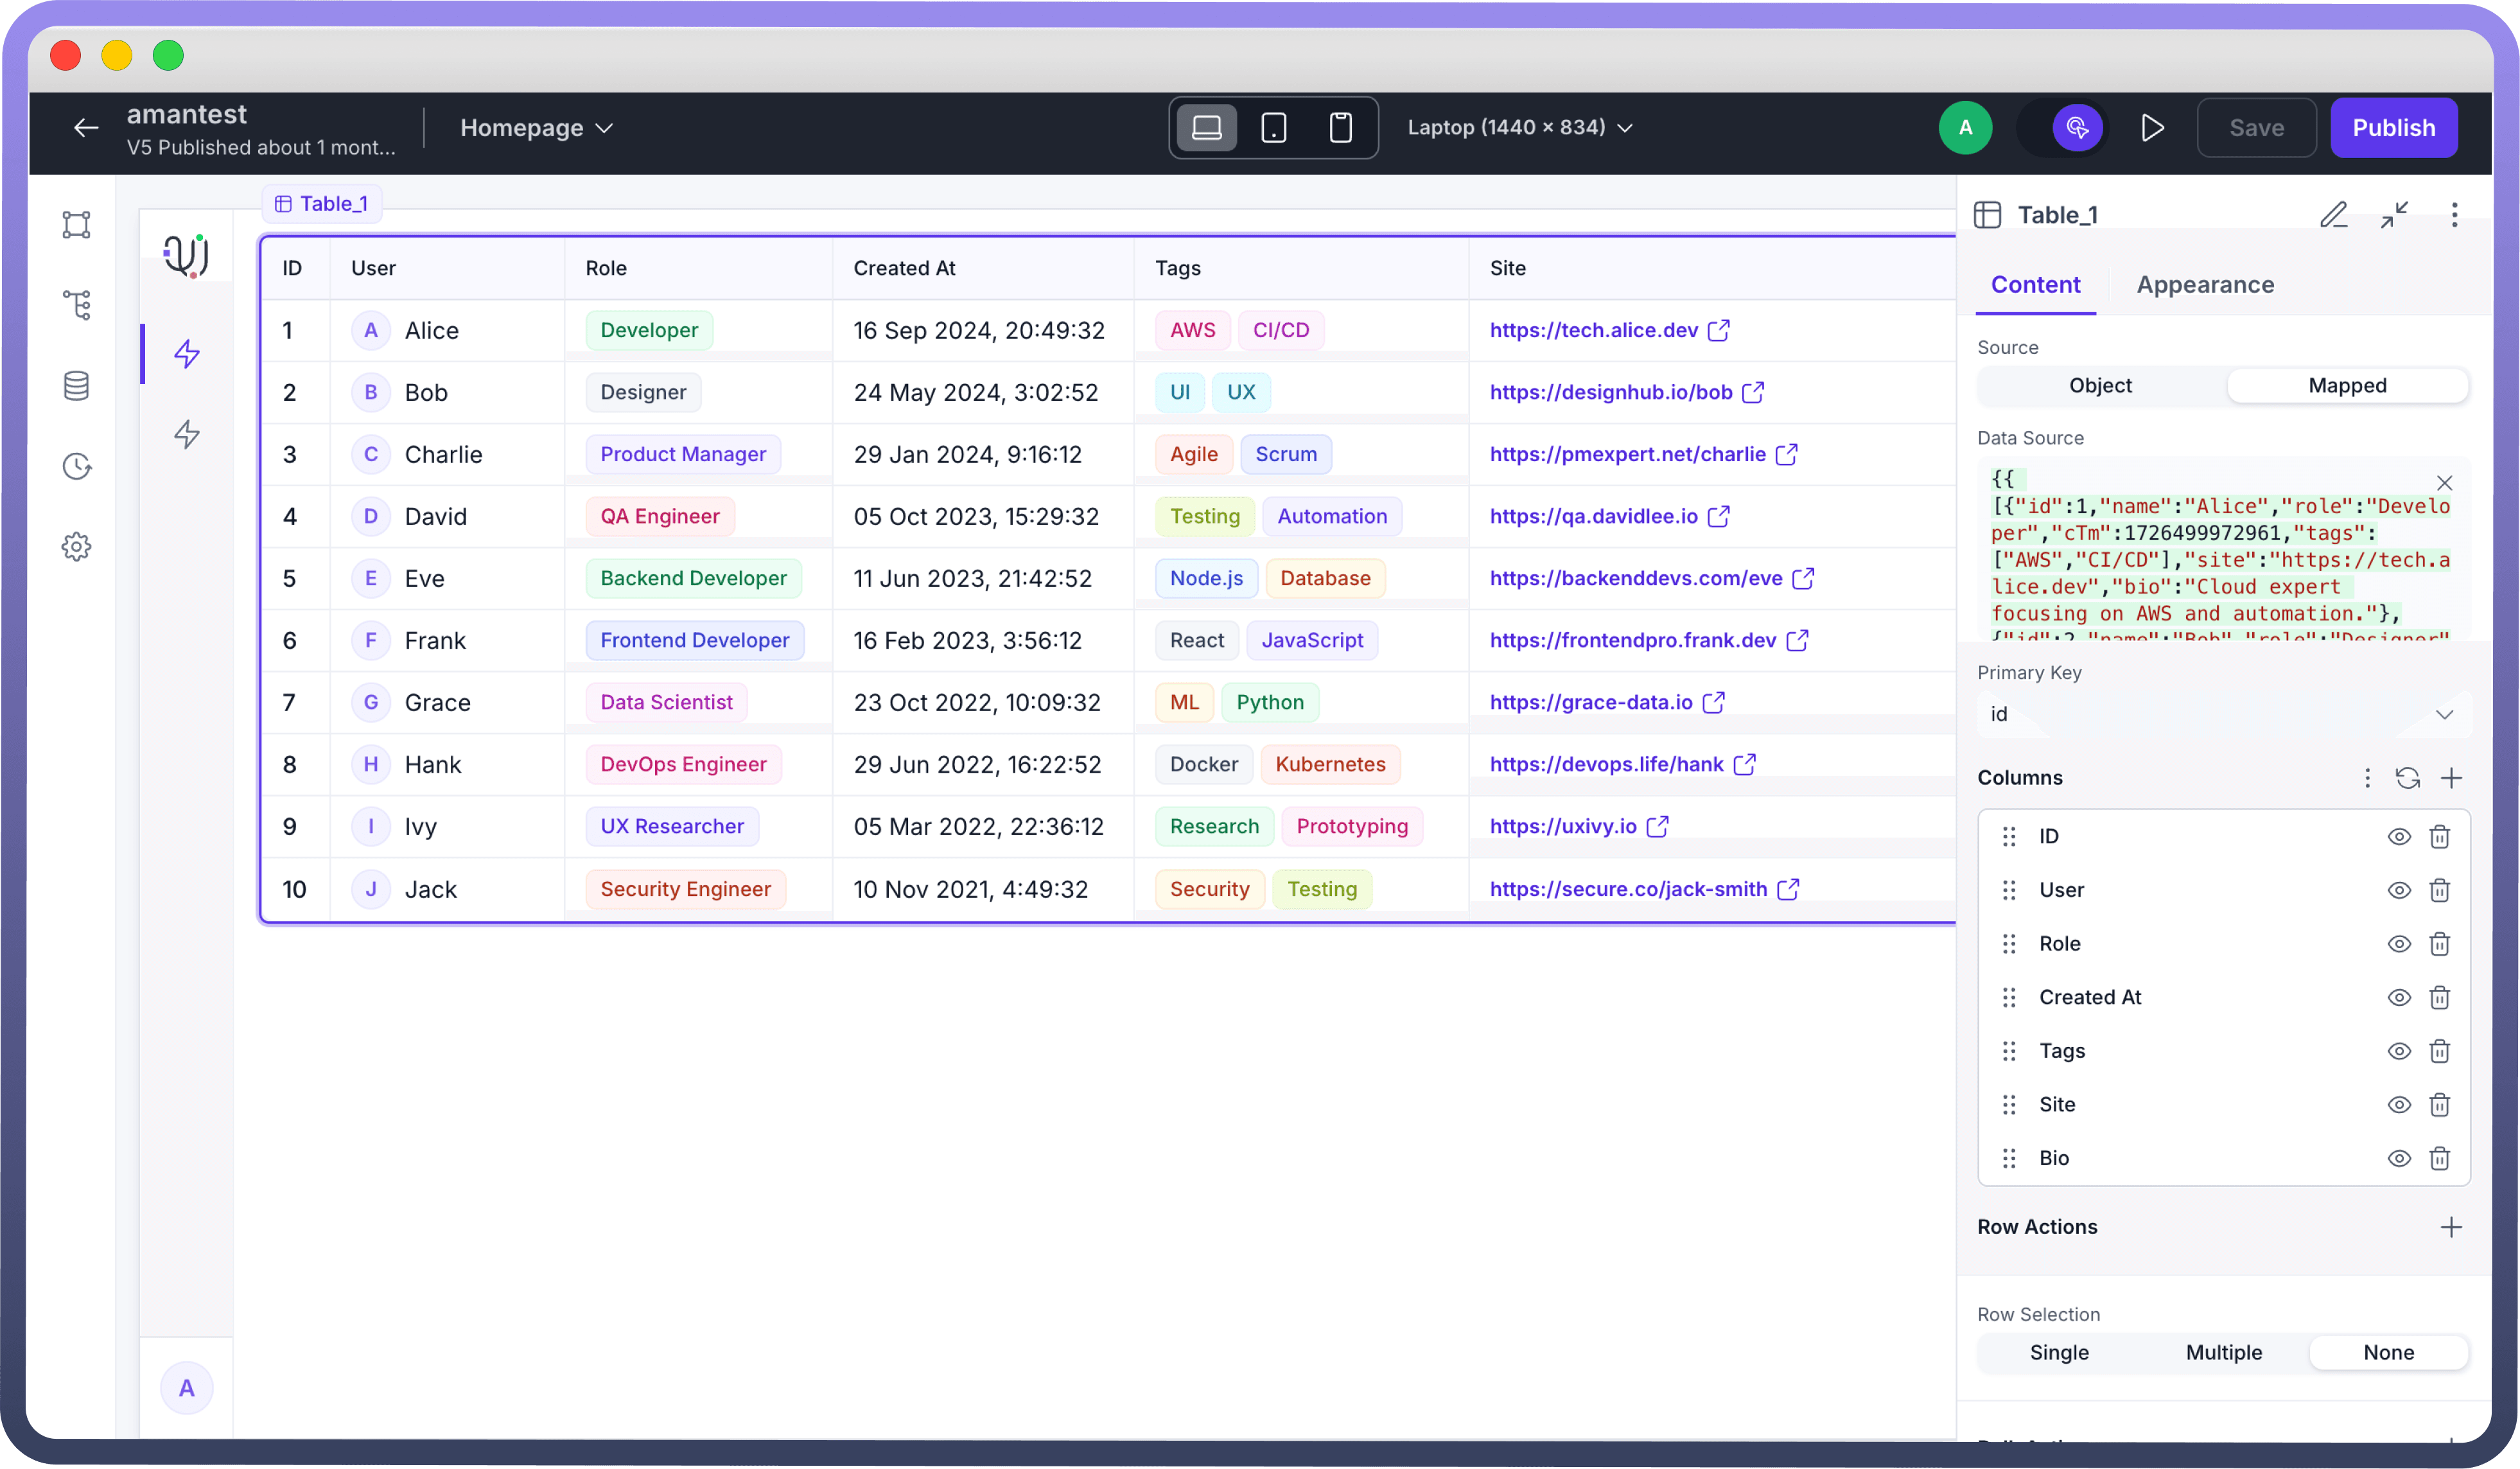Open the database sidebar icon
The height and width of the screenshot is (1469, 2520).
tap(77, 386)
